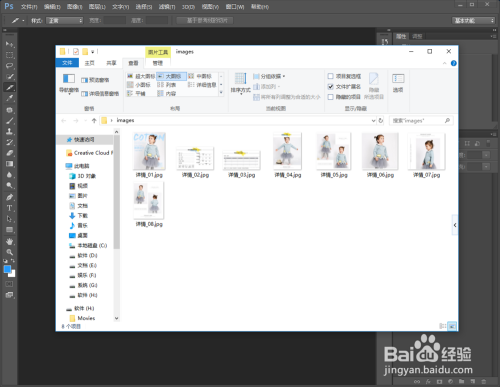Open Local Disk (C:) in navigation pane
The height and width of the screenshot is (387, 500).
88,245
